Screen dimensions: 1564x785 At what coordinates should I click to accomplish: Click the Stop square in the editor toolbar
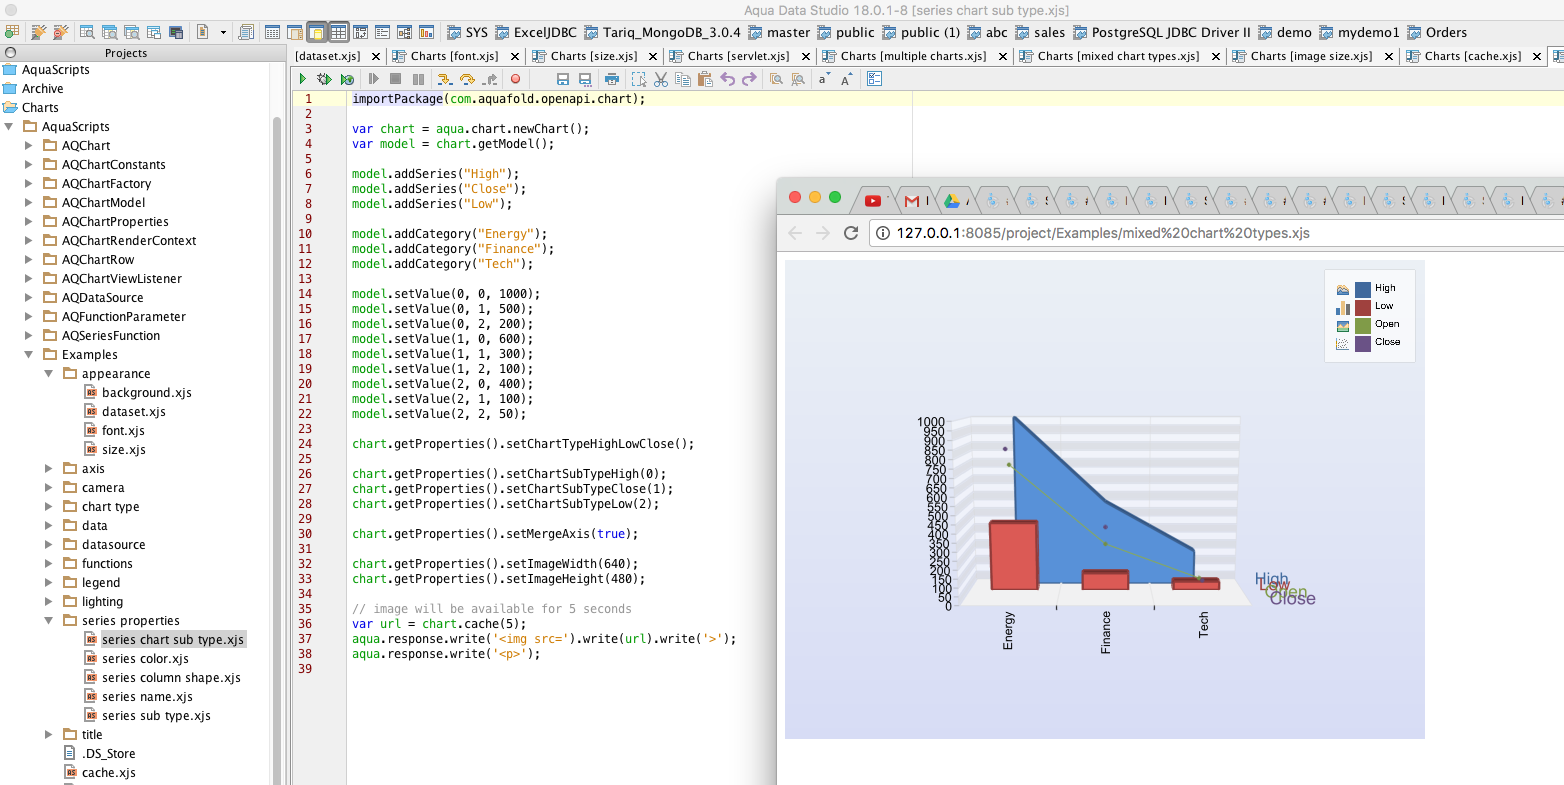click(396, 79)
